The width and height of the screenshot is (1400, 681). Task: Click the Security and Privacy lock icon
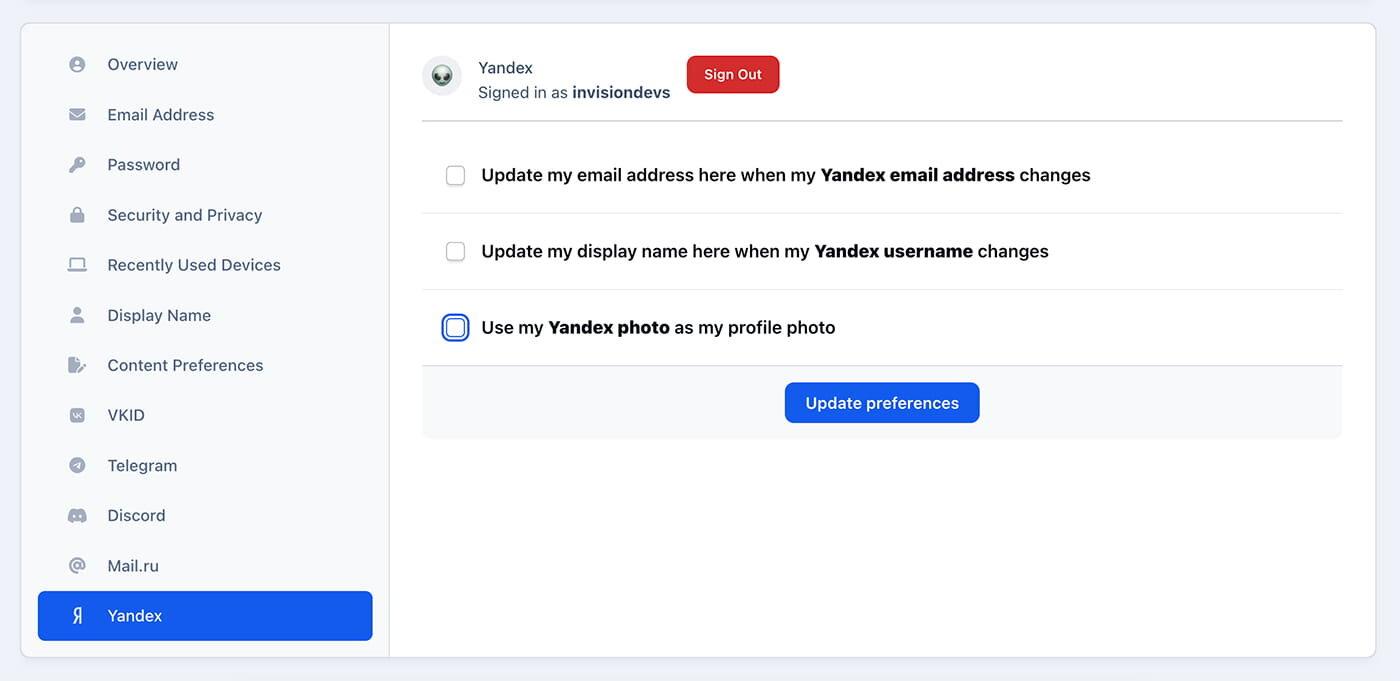click(77, 215)
